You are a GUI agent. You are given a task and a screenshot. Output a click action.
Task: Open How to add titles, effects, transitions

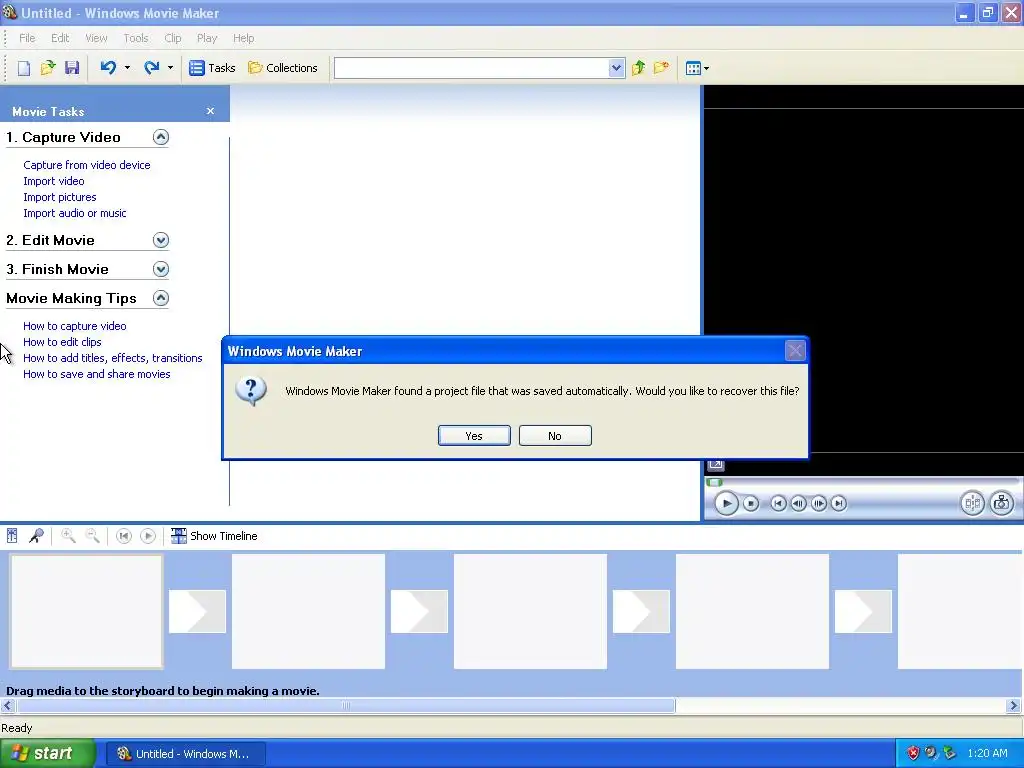pyautogui.click(x=112, y=358)
